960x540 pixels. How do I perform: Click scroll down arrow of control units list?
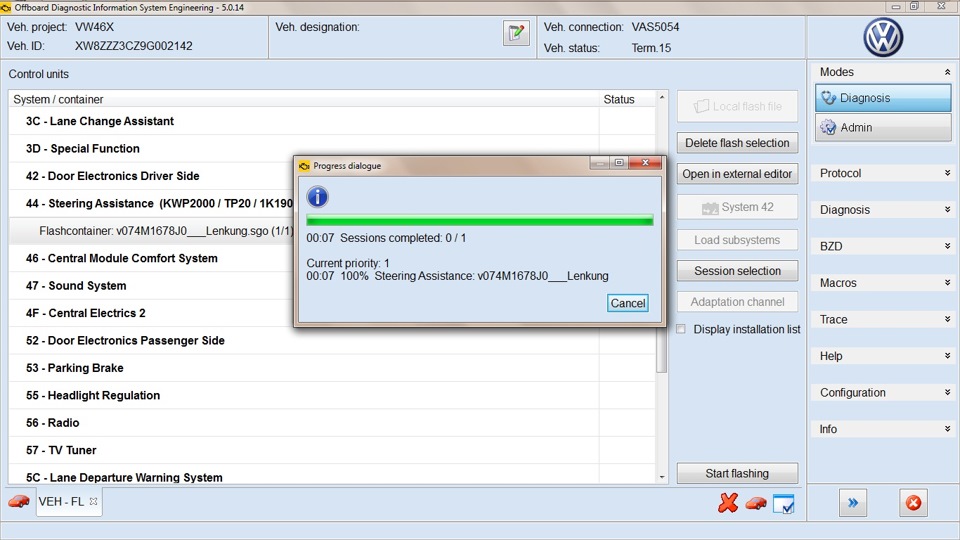[x=661, y=477]
